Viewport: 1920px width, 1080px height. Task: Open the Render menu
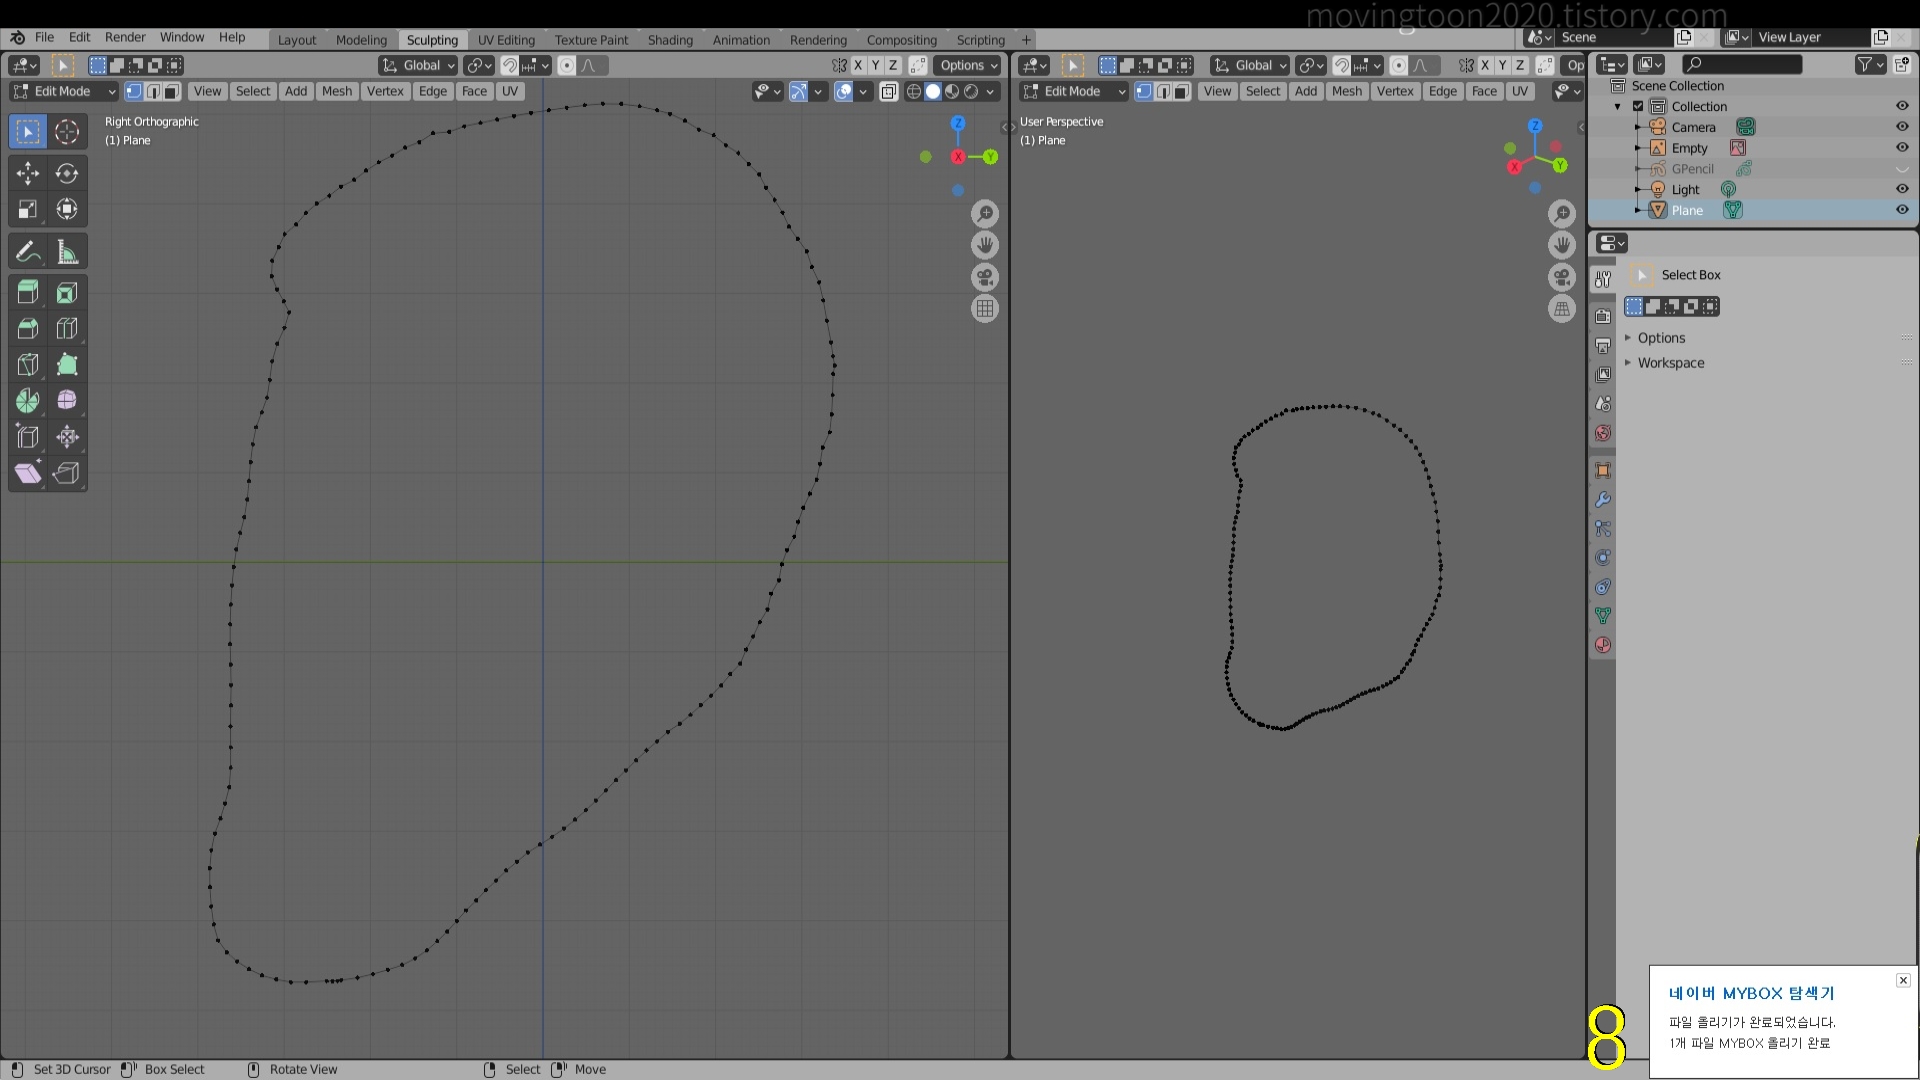click(125, 37)
